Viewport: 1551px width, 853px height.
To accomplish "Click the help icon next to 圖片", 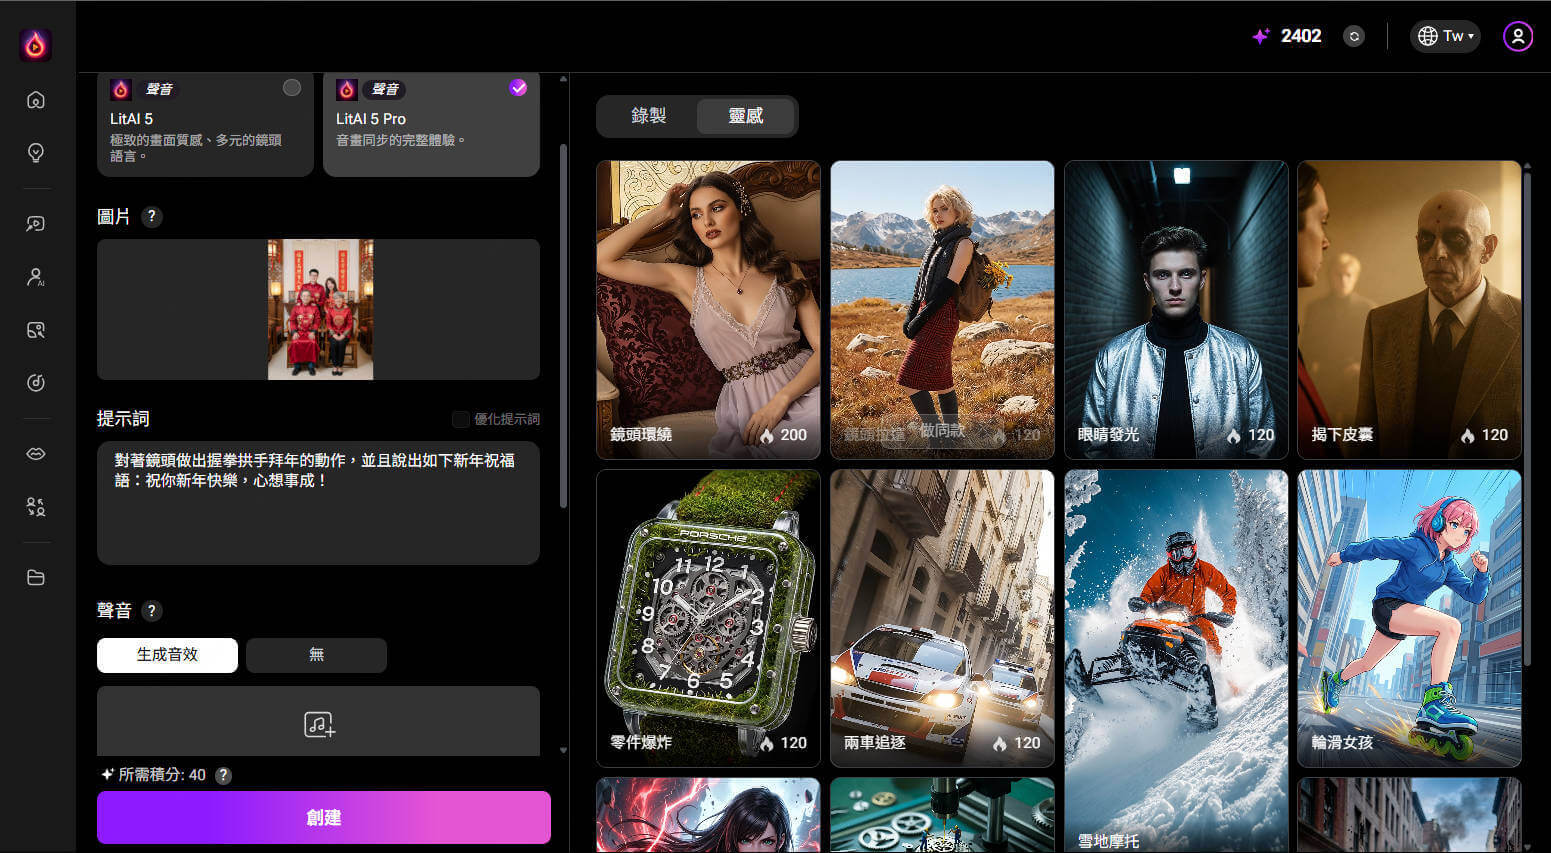I will pos(152,217).
